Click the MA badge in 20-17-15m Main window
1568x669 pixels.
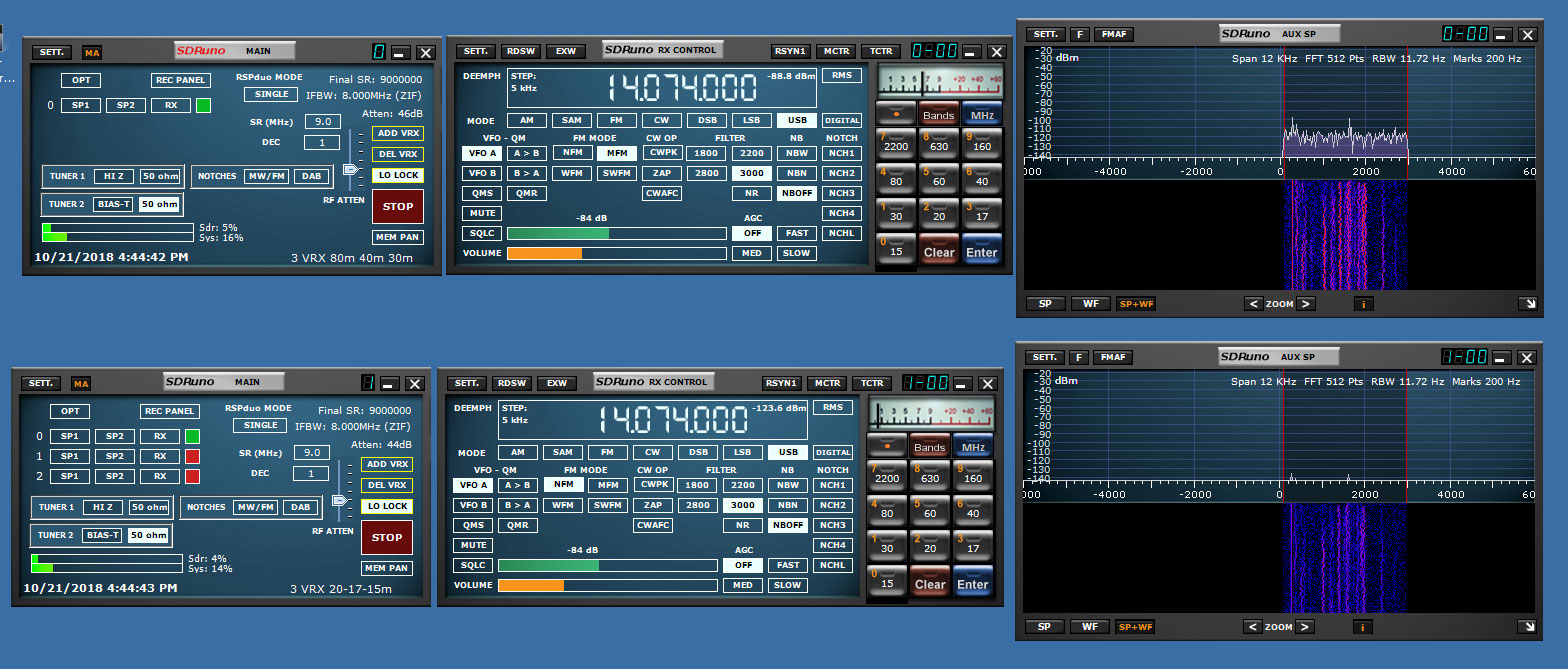81,383
